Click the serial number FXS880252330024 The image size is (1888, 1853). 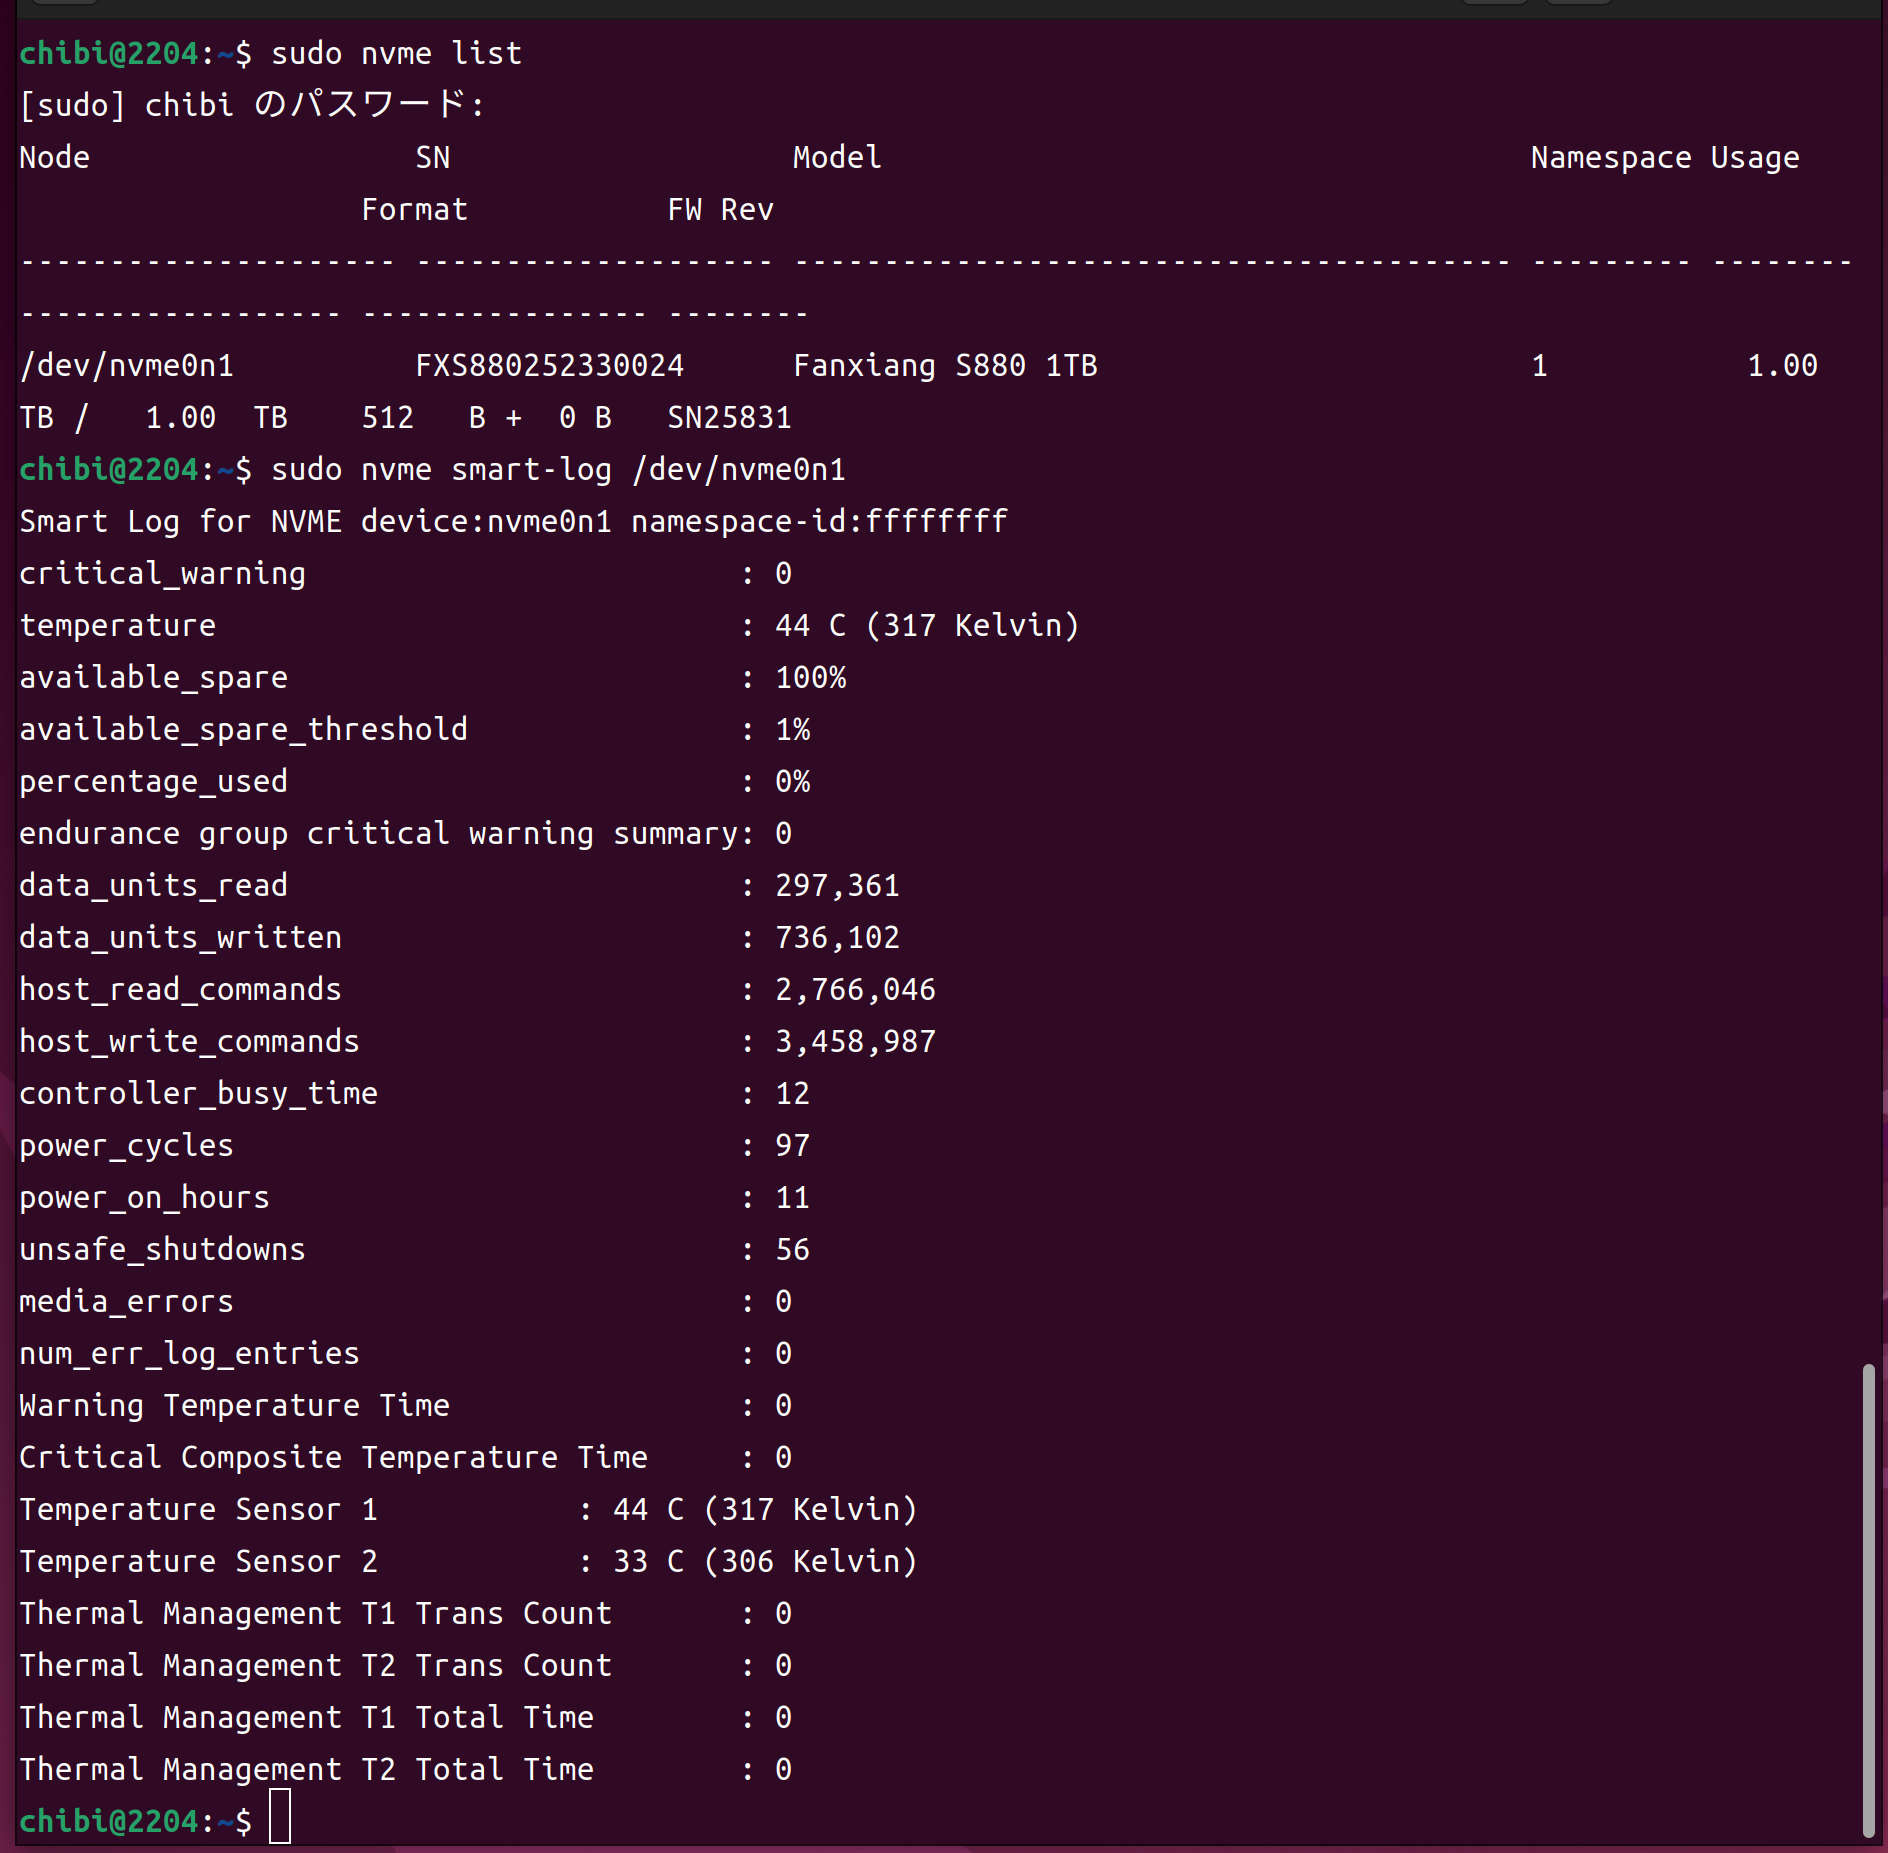pyautogui.click(x=549, y=365)
